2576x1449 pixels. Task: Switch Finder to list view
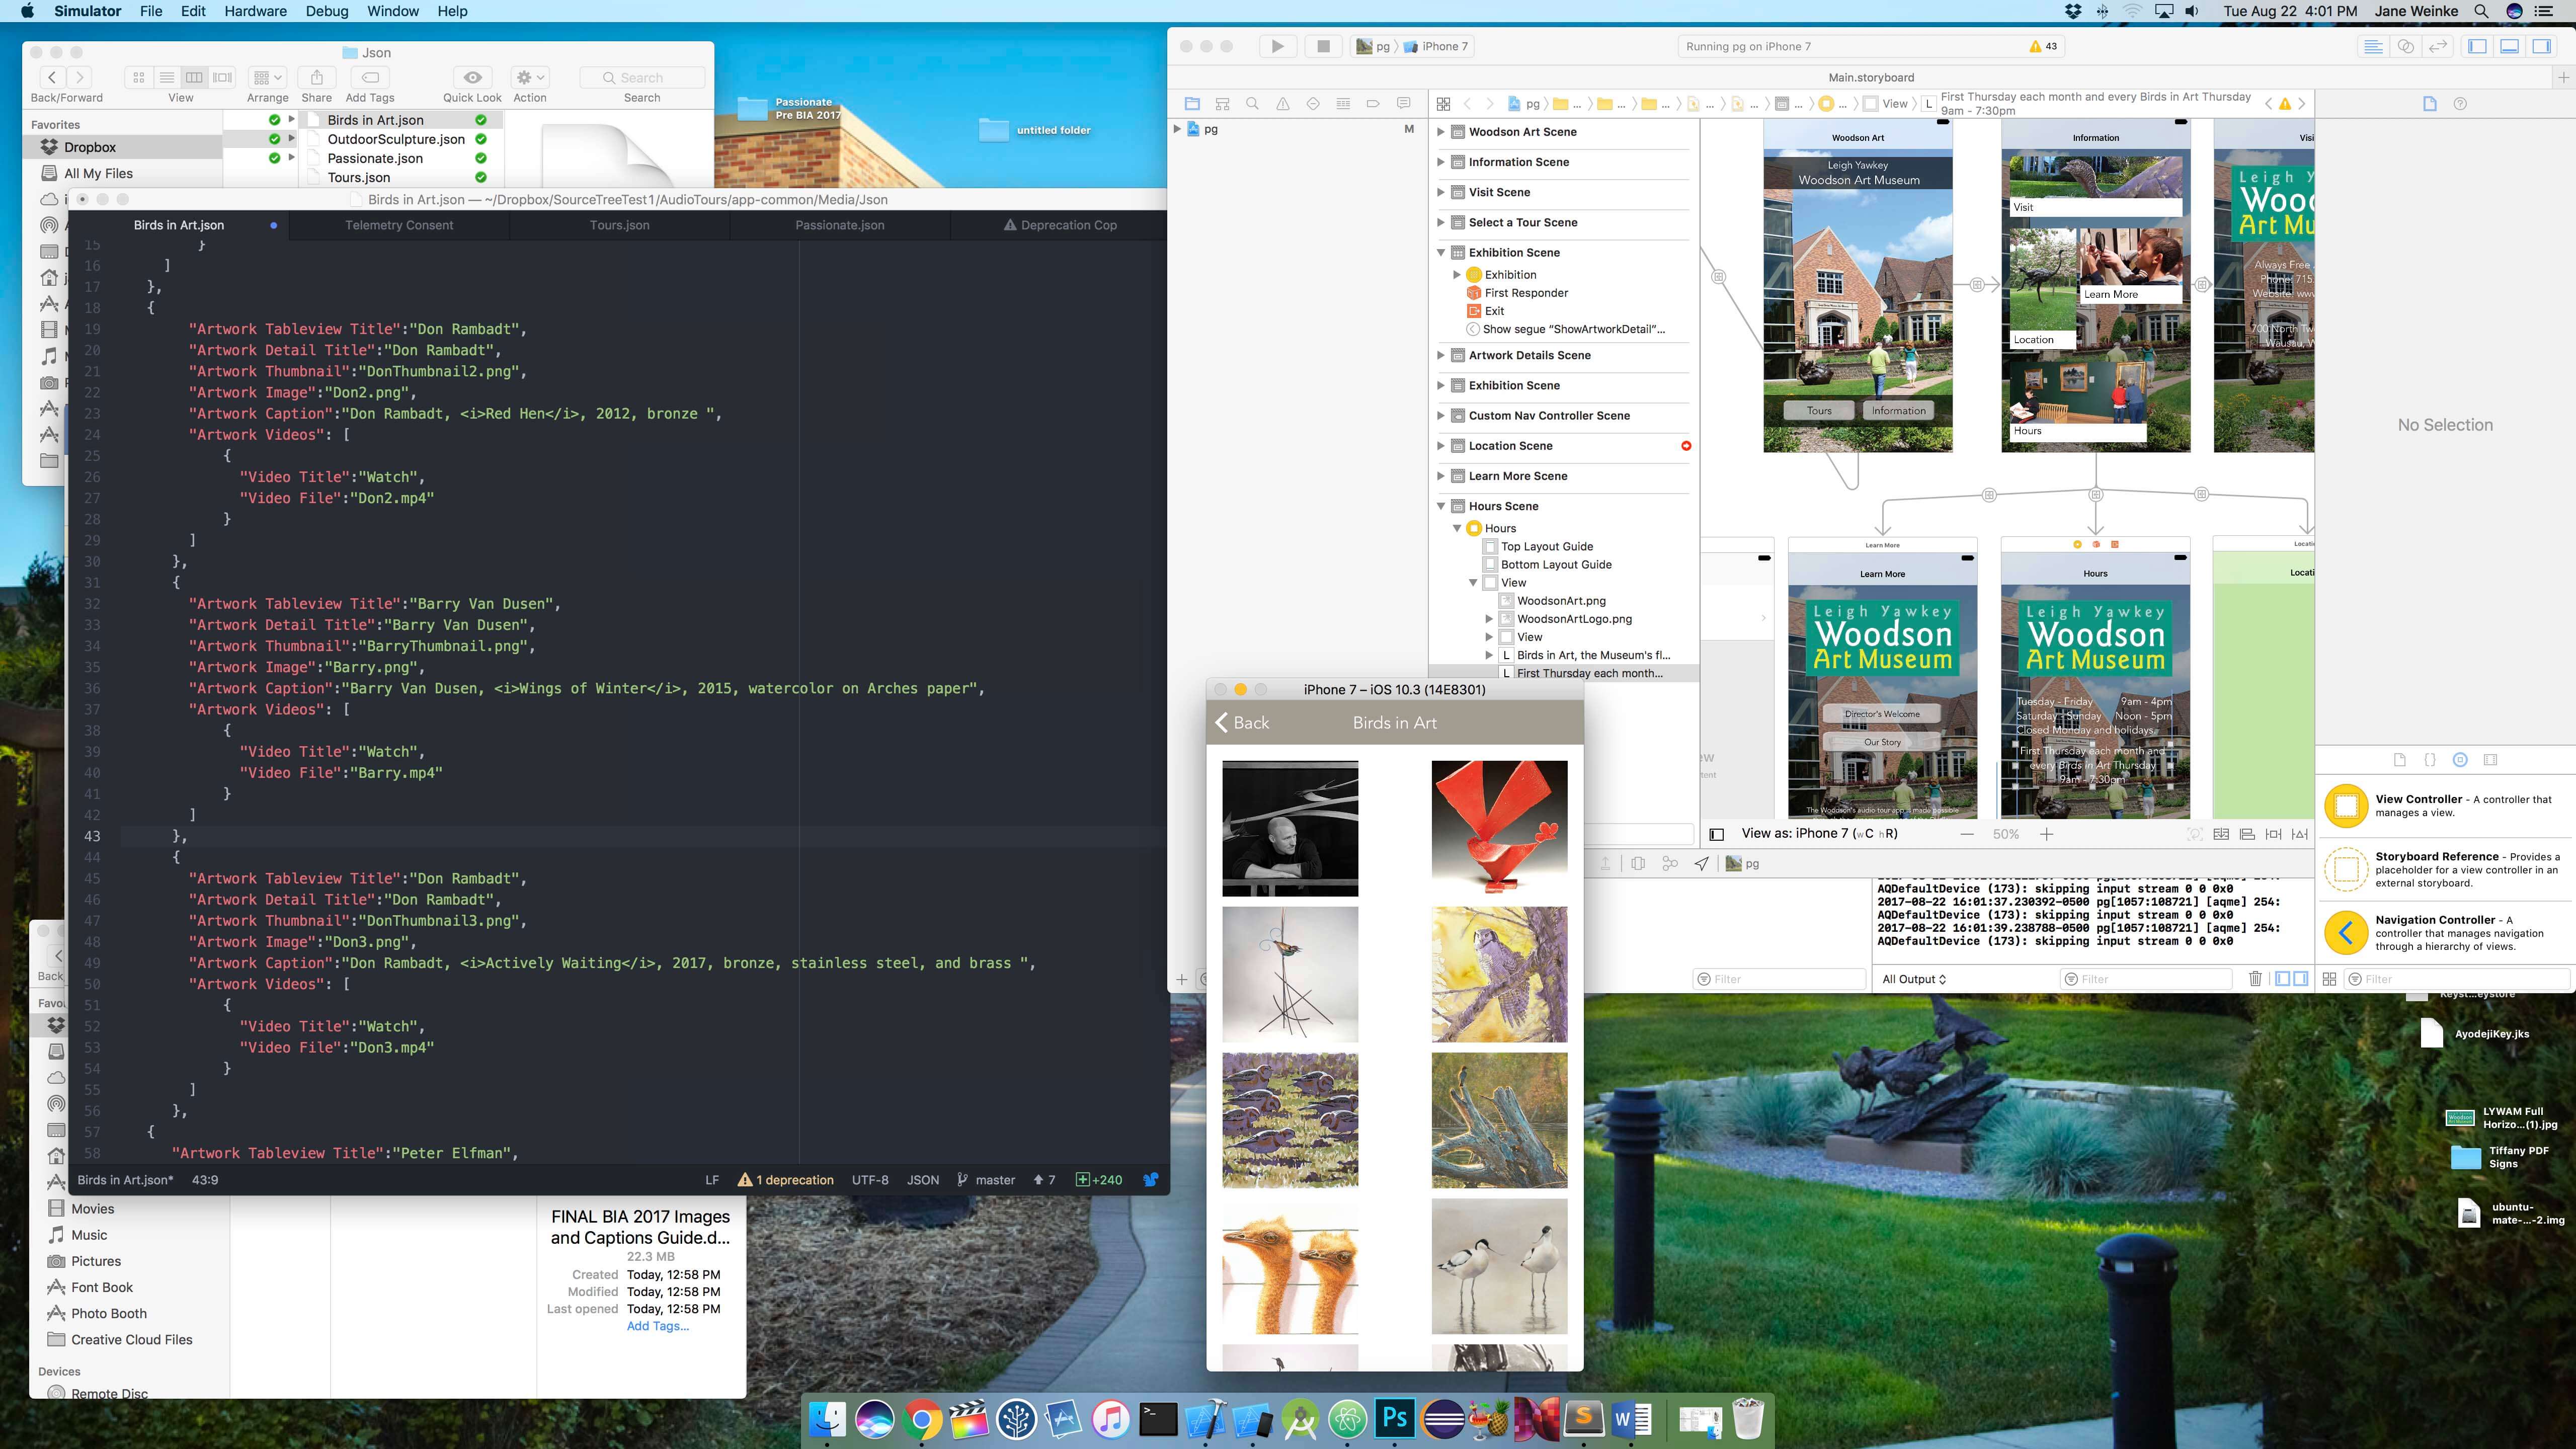(x=167, y=78)
